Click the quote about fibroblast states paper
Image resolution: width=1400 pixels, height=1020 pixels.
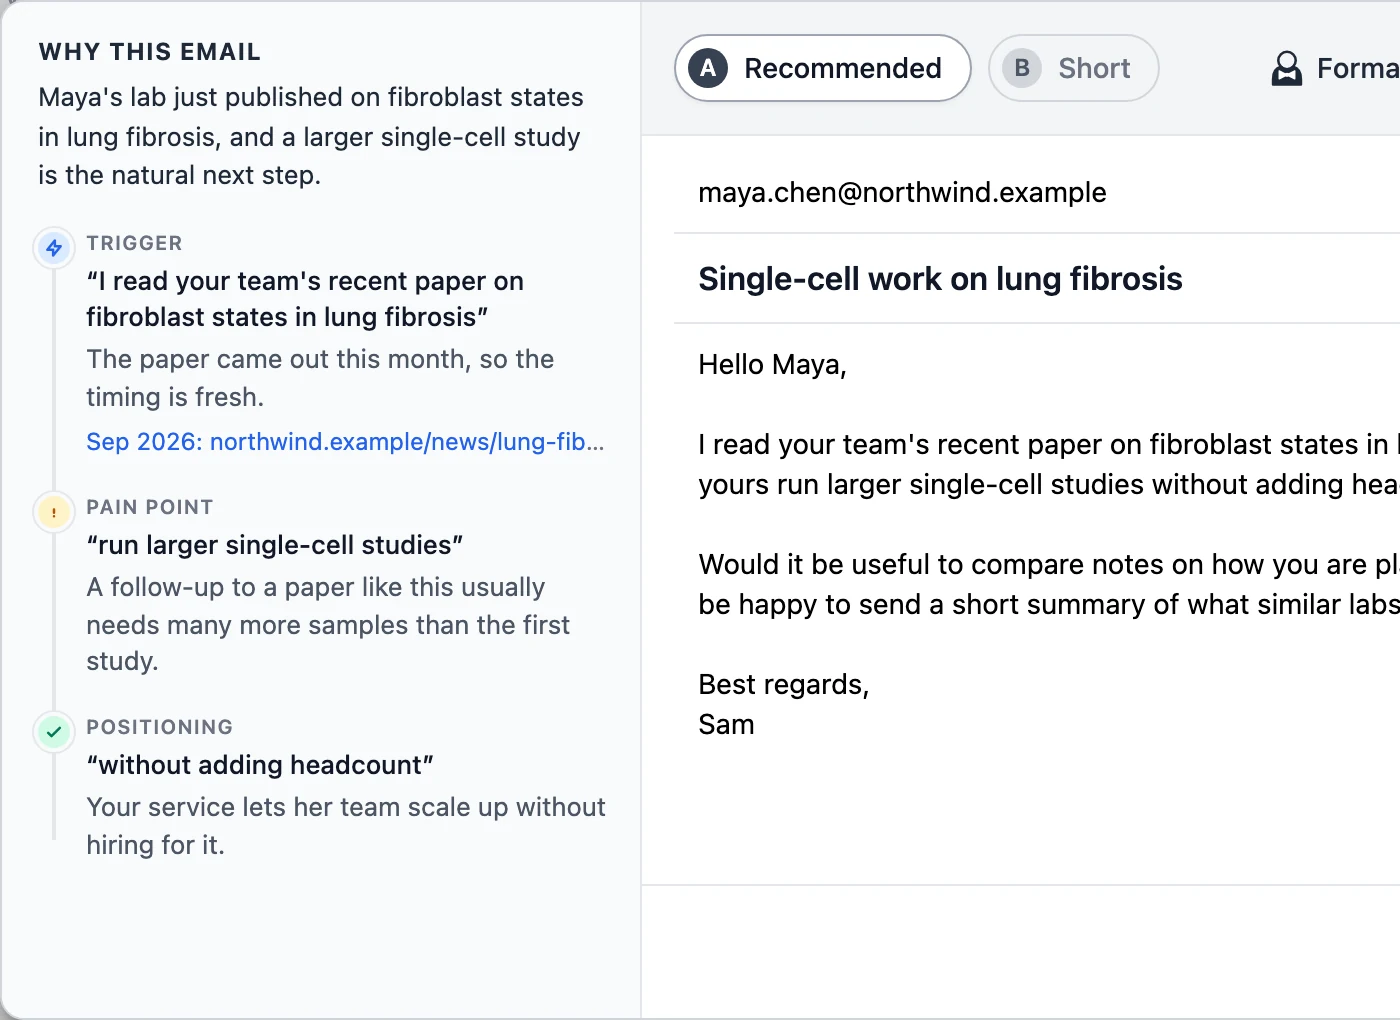pos(305,299)
